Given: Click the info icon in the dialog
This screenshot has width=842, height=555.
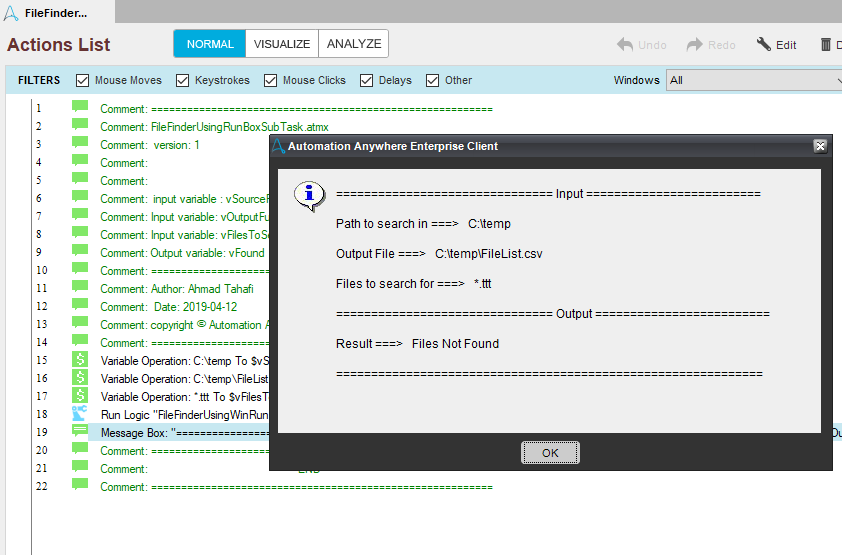Looking at the screenshot, I should point(309,195).
